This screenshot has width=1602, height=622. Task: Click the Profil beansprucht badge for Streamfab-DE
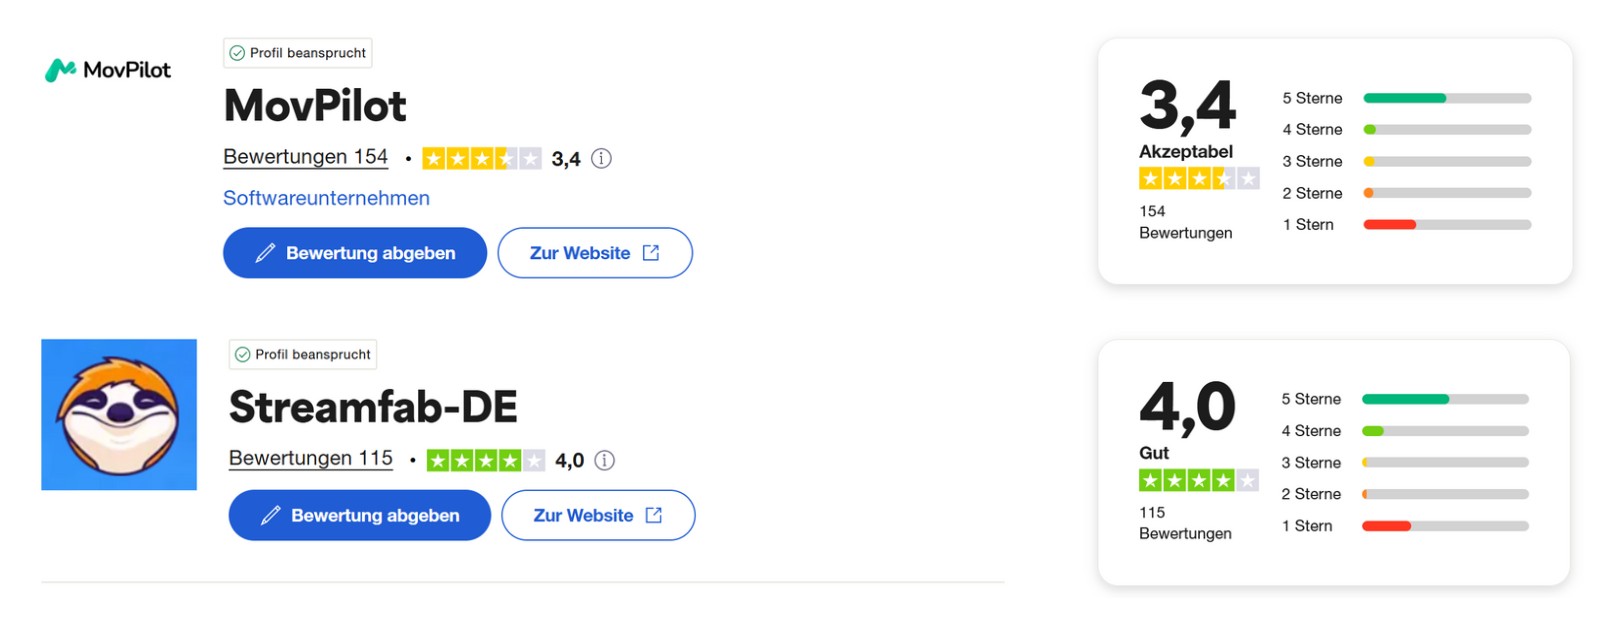click(303, 354)
